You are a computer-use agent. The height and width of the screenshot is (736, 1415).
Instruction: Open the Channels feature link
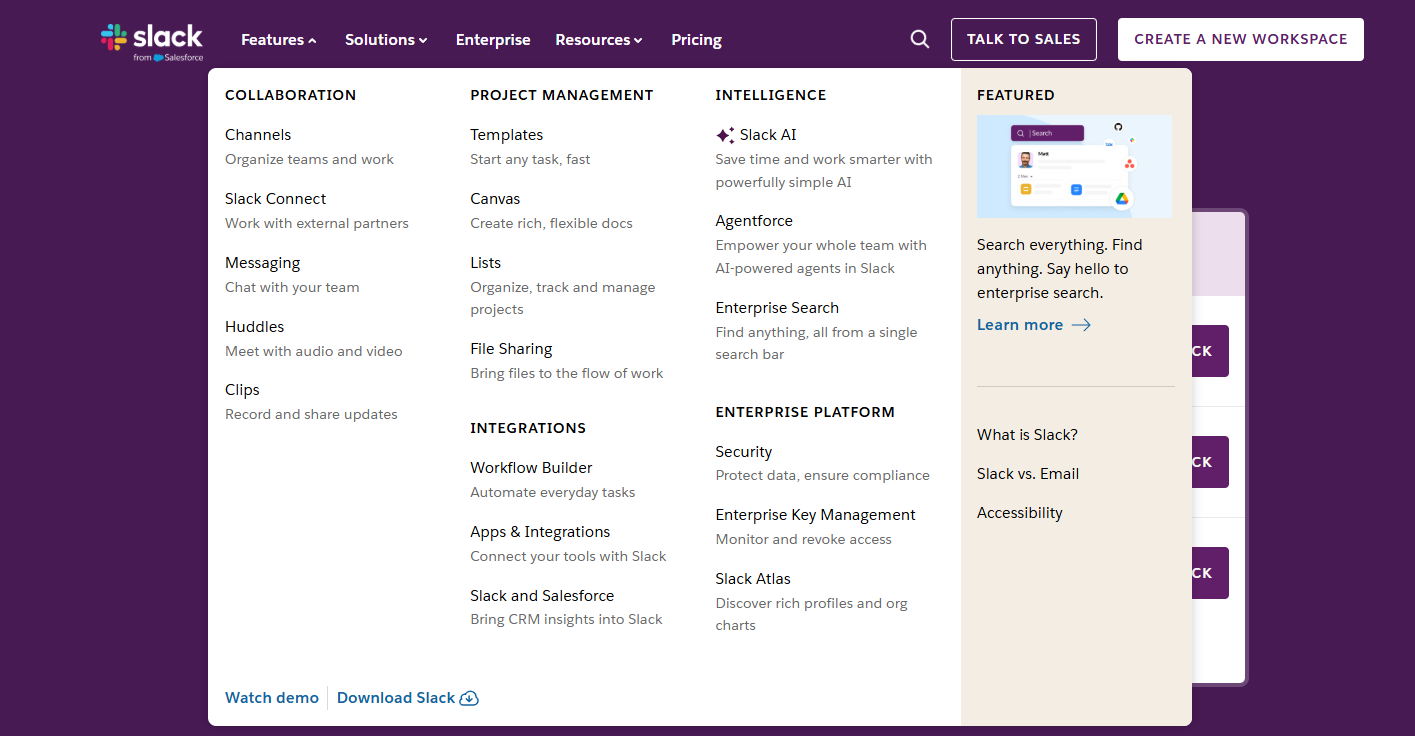click(258, 135)
